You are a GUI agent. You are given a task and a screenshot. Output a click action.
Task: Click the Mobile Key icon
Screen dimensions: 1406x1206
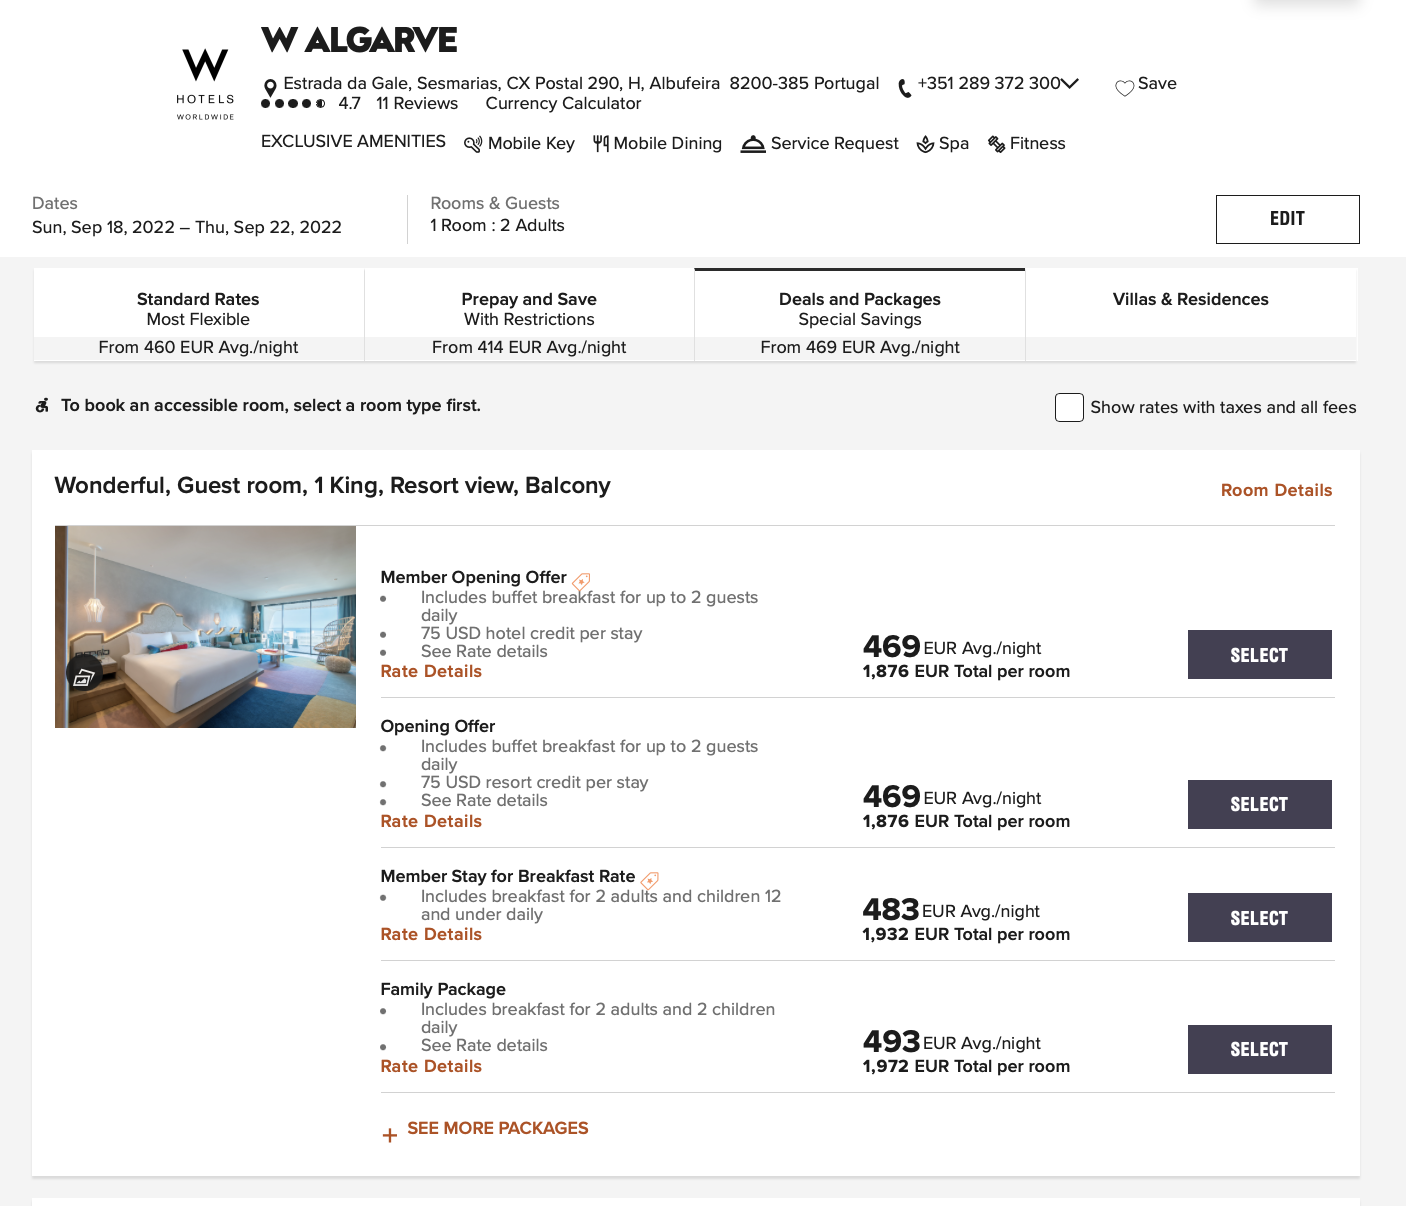473,144
